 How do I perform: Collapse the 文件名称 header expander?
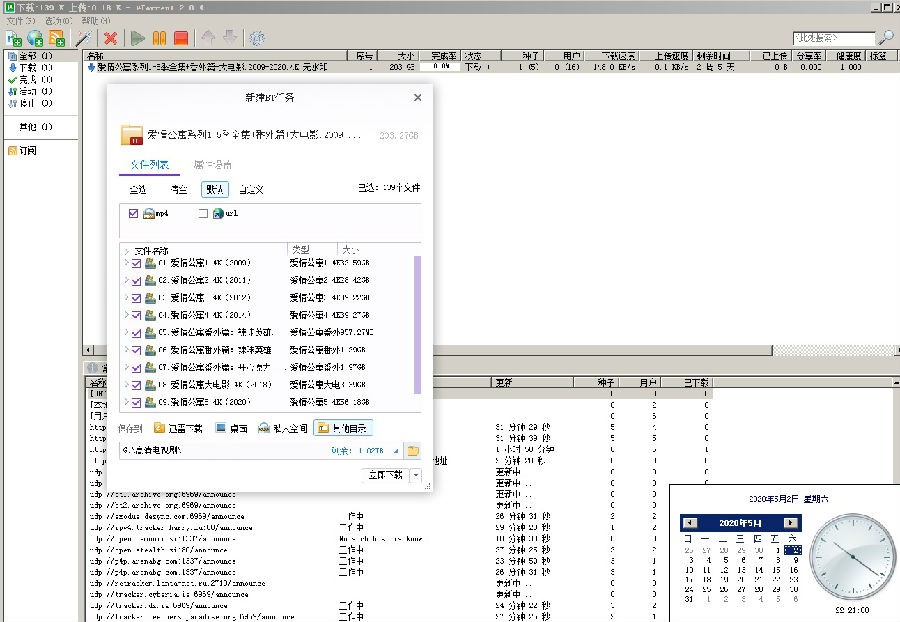tap(126, 251)
